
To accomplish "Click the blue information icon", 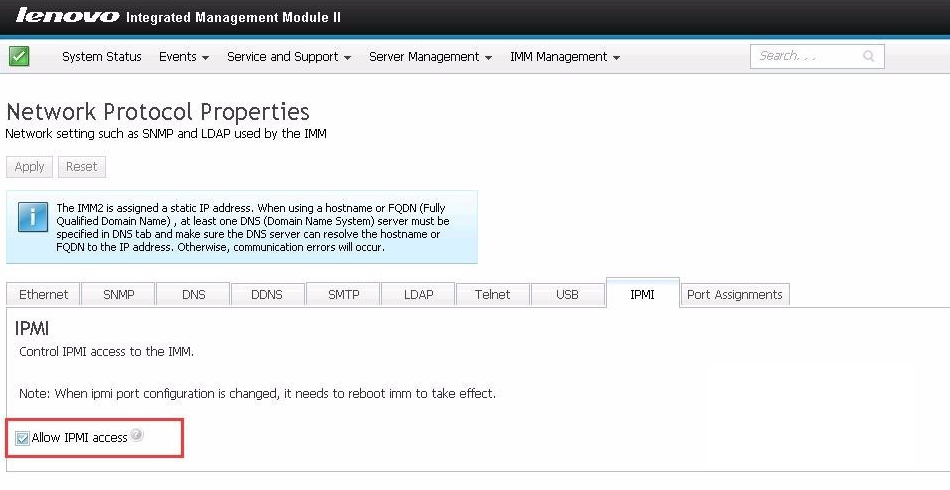I will click(33, 217).
